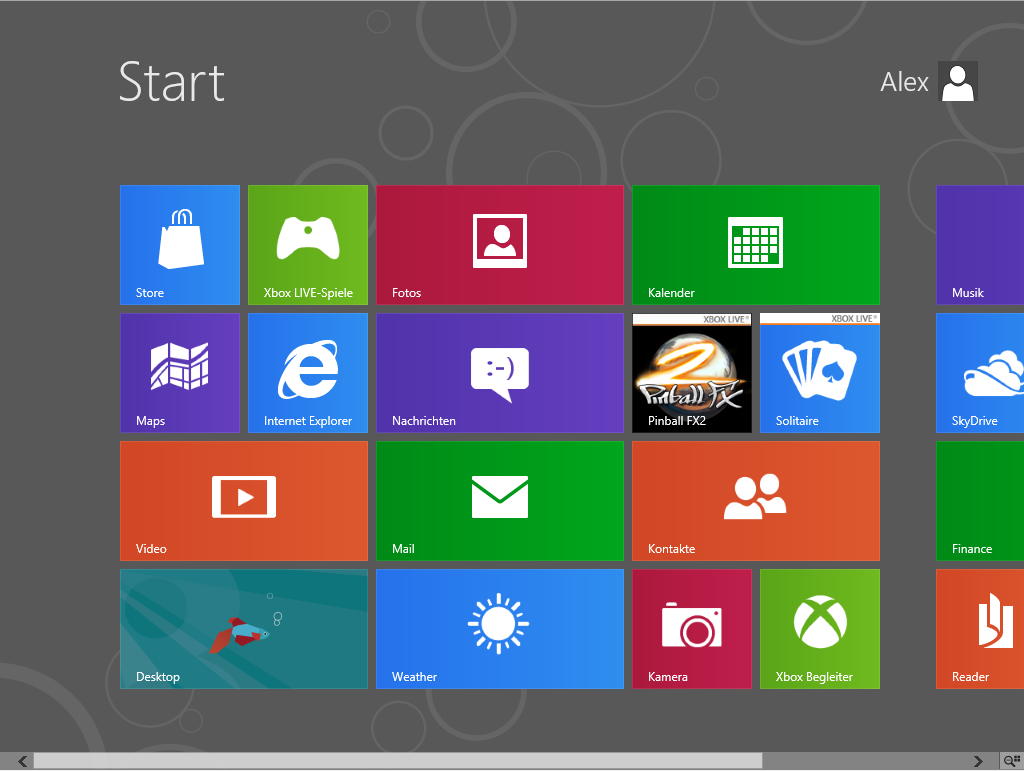Click the semantic zoom button in corner

pos(1012,761)
